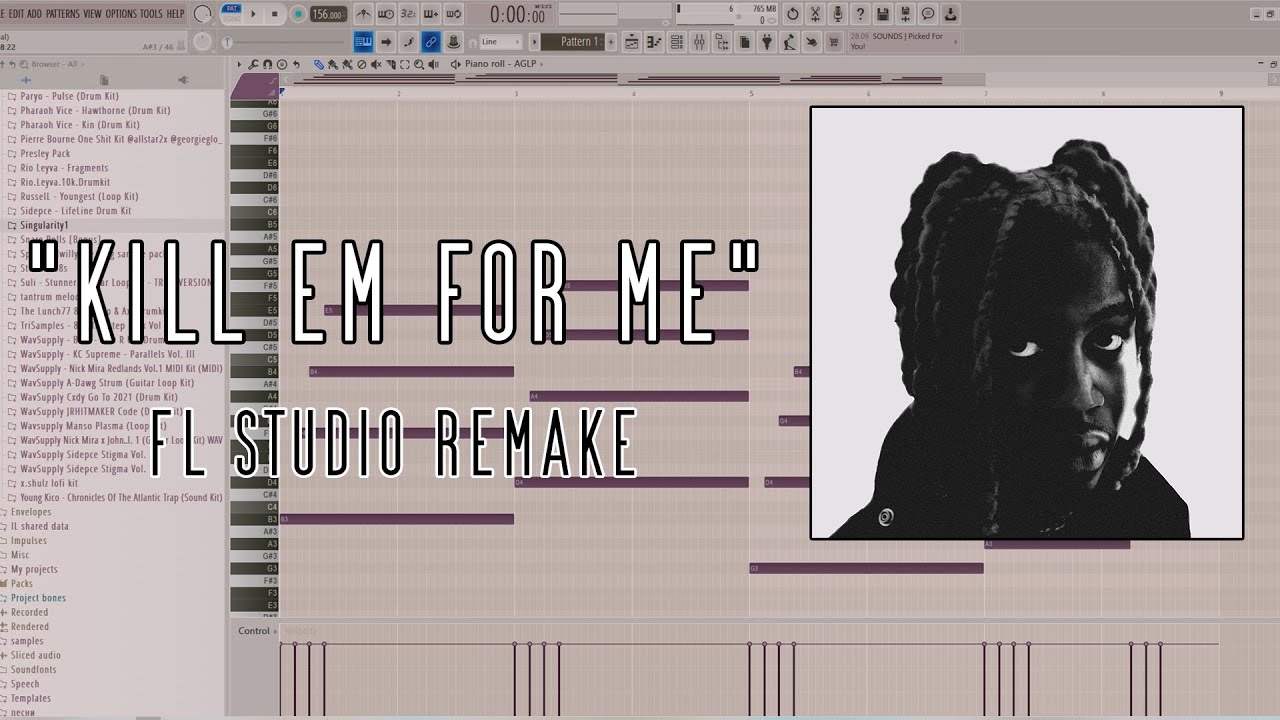Open the OPTIONS menu

[121, 14]
